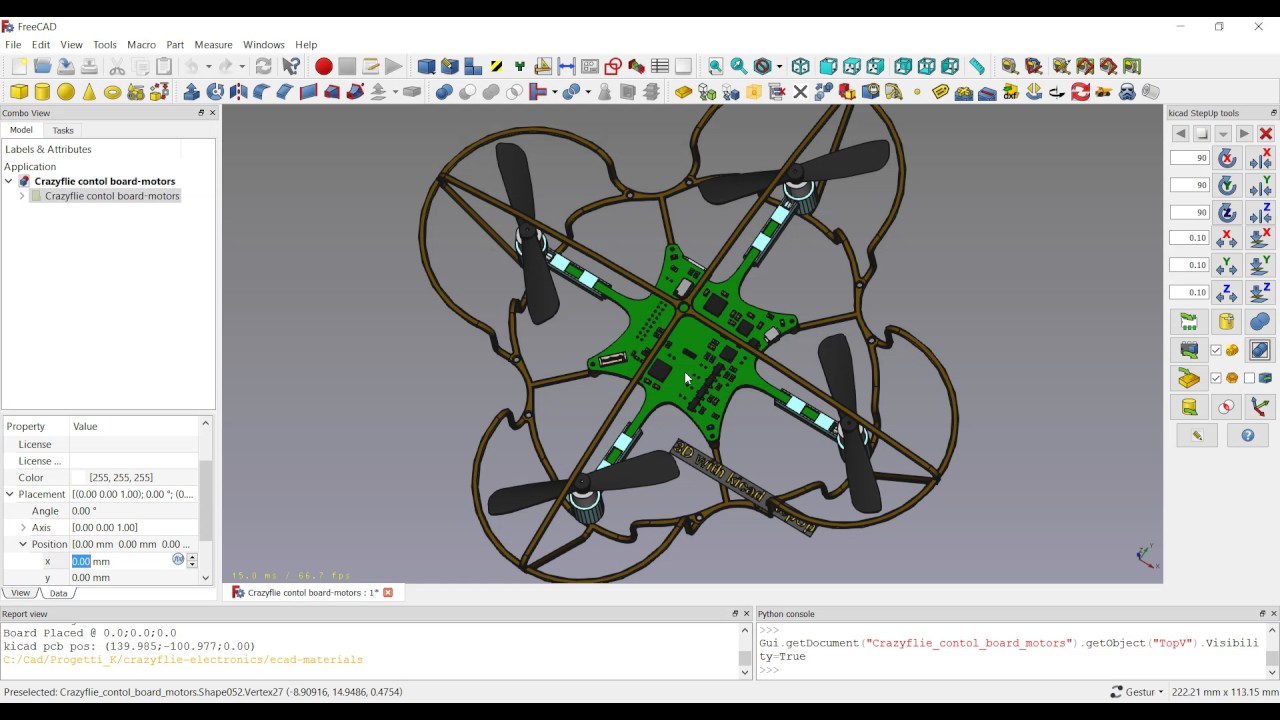The width and height of the screenshot is (1280, 720).
Task: Switch to the Tasks tab in Combo View
Action: point(63,131)
